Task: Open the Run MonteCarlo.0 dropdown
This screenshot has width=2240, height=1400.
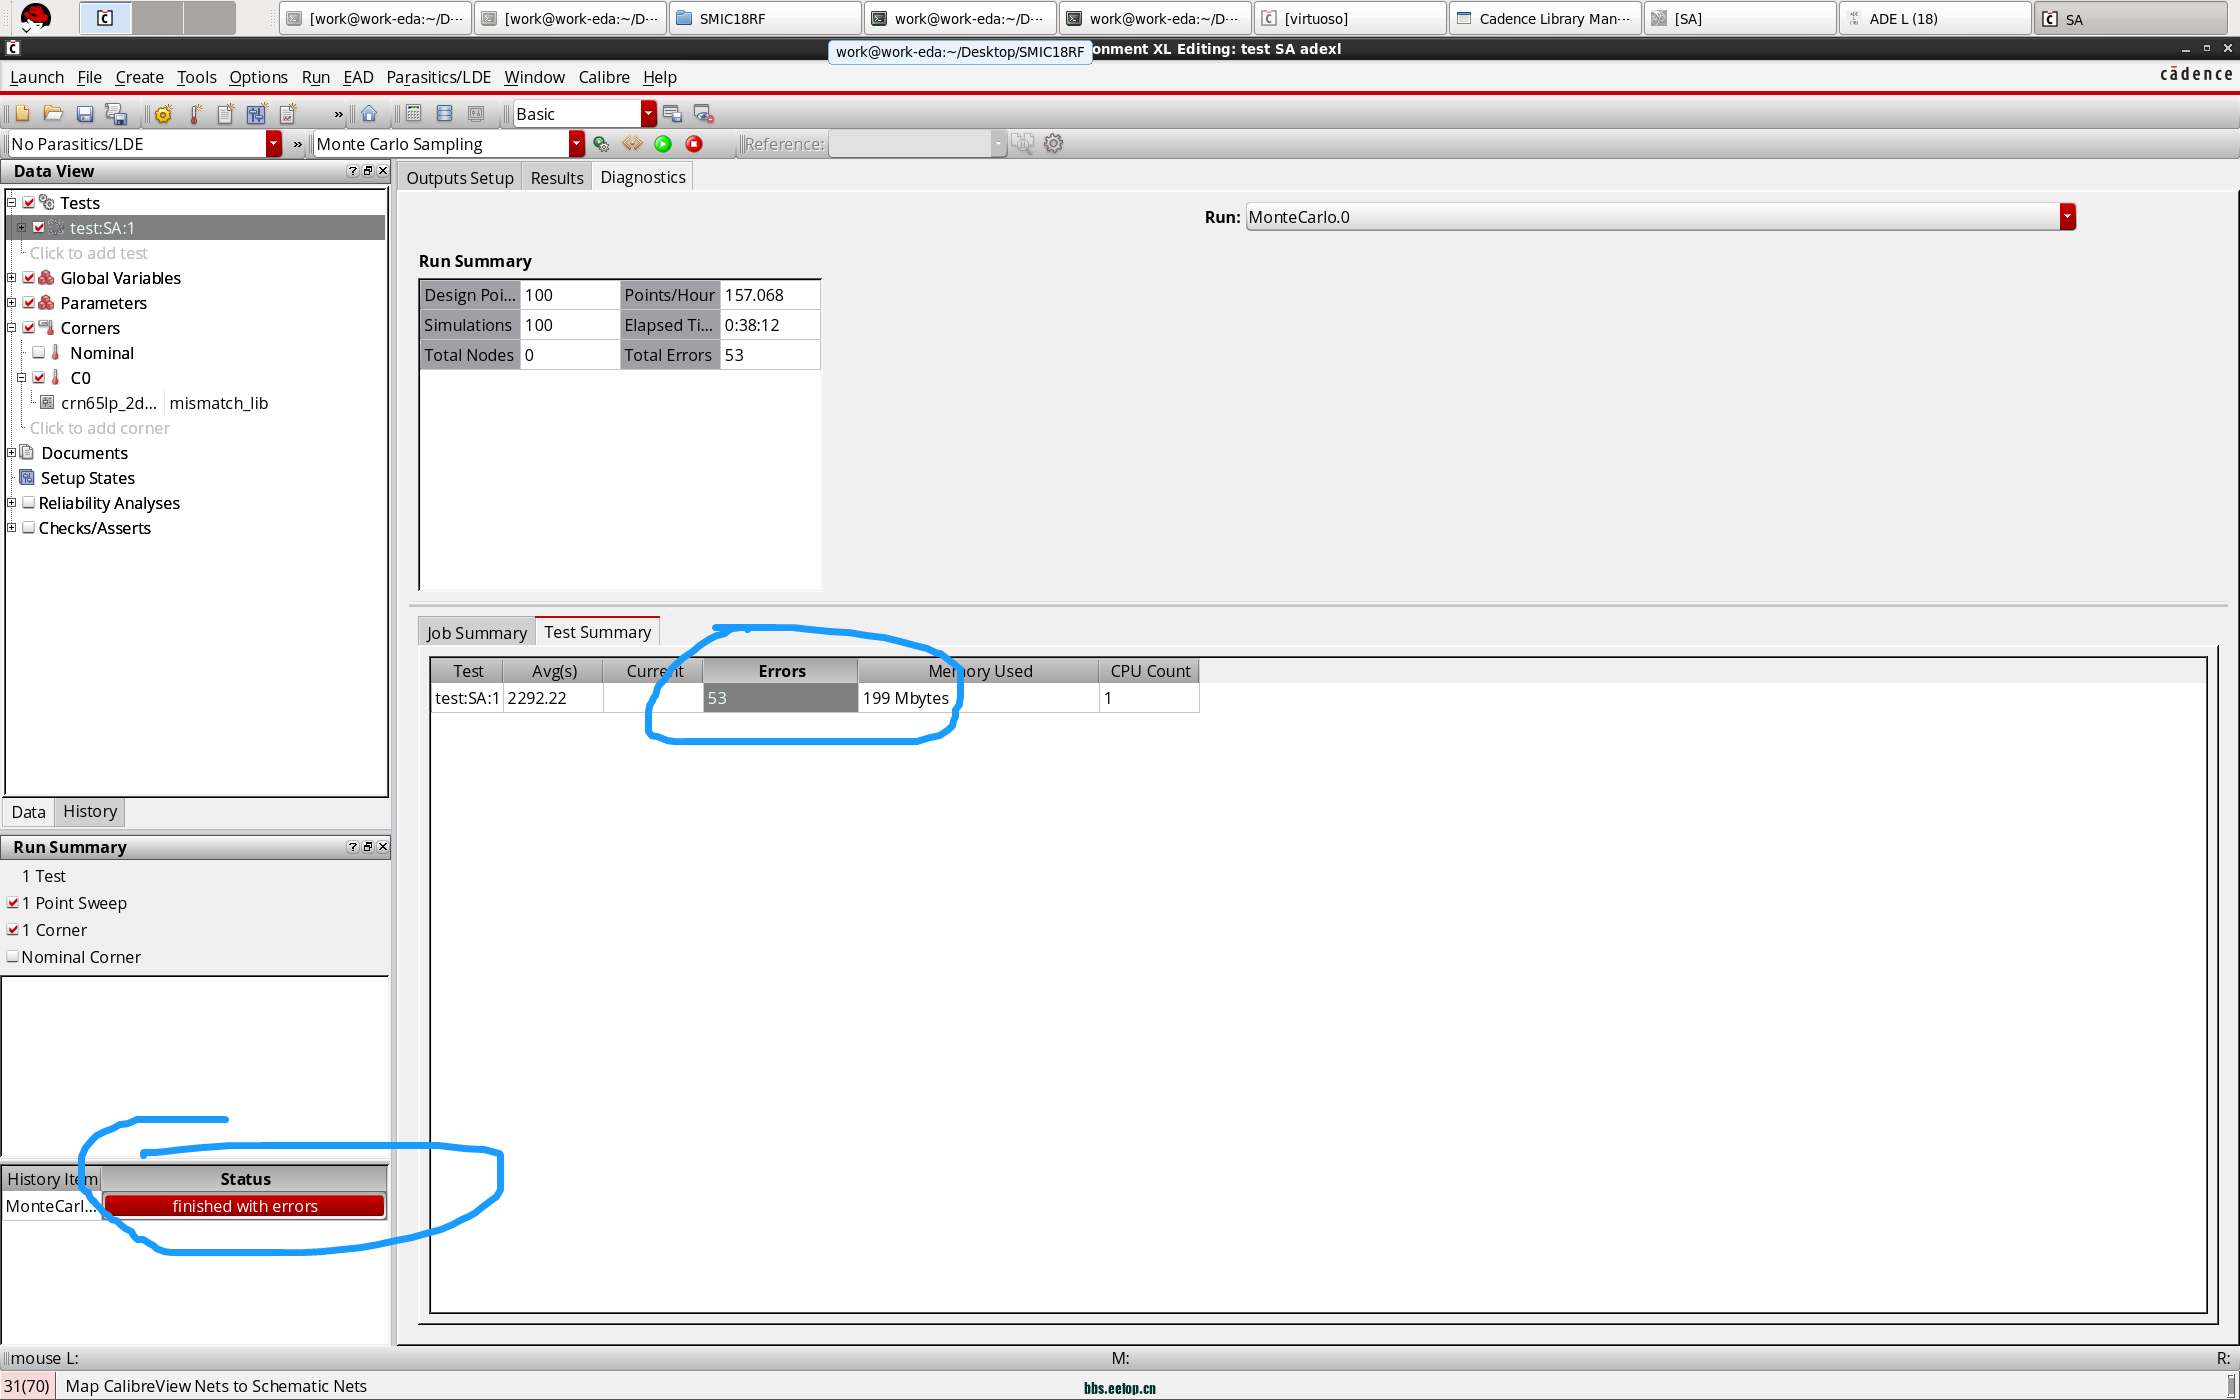Action: 2067,217
